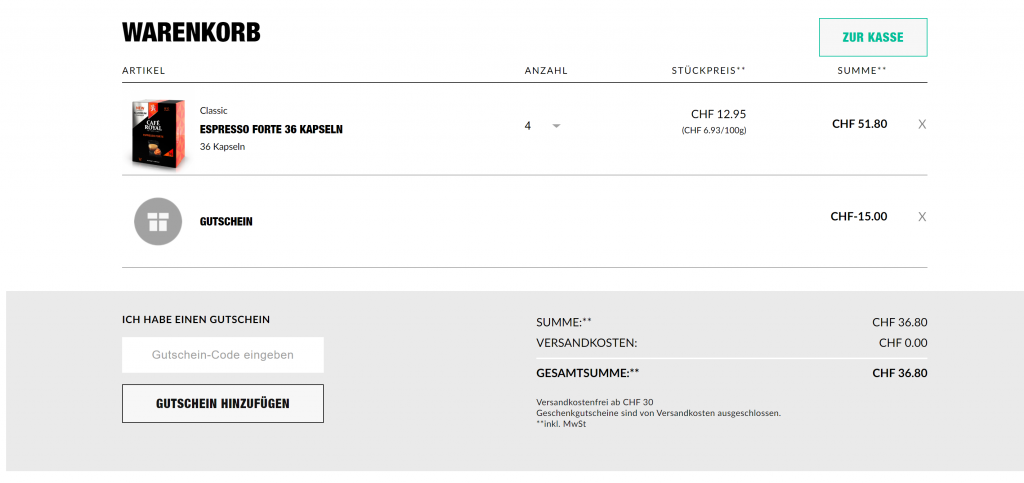Remove Espresso Forte item with X icon
The height and width of the screenshot is (483, 1024).
pos(922,125)
